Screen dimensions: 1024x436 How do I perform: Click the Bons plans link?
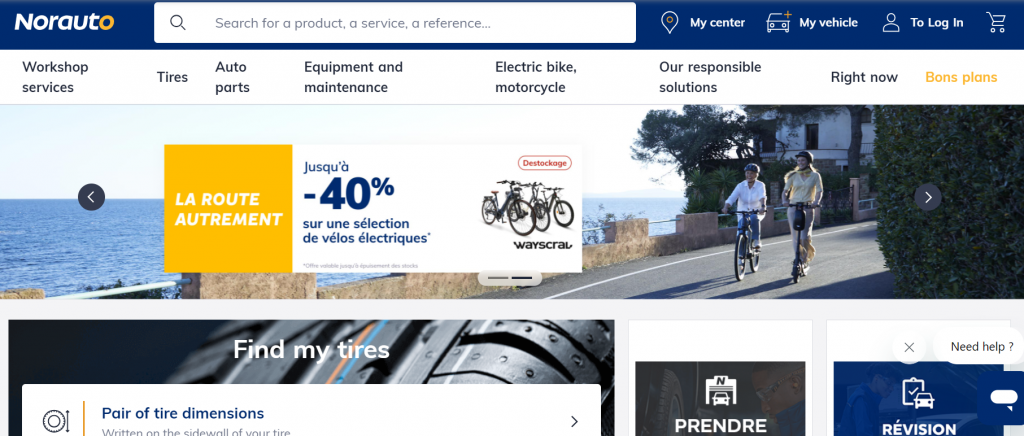961,77
